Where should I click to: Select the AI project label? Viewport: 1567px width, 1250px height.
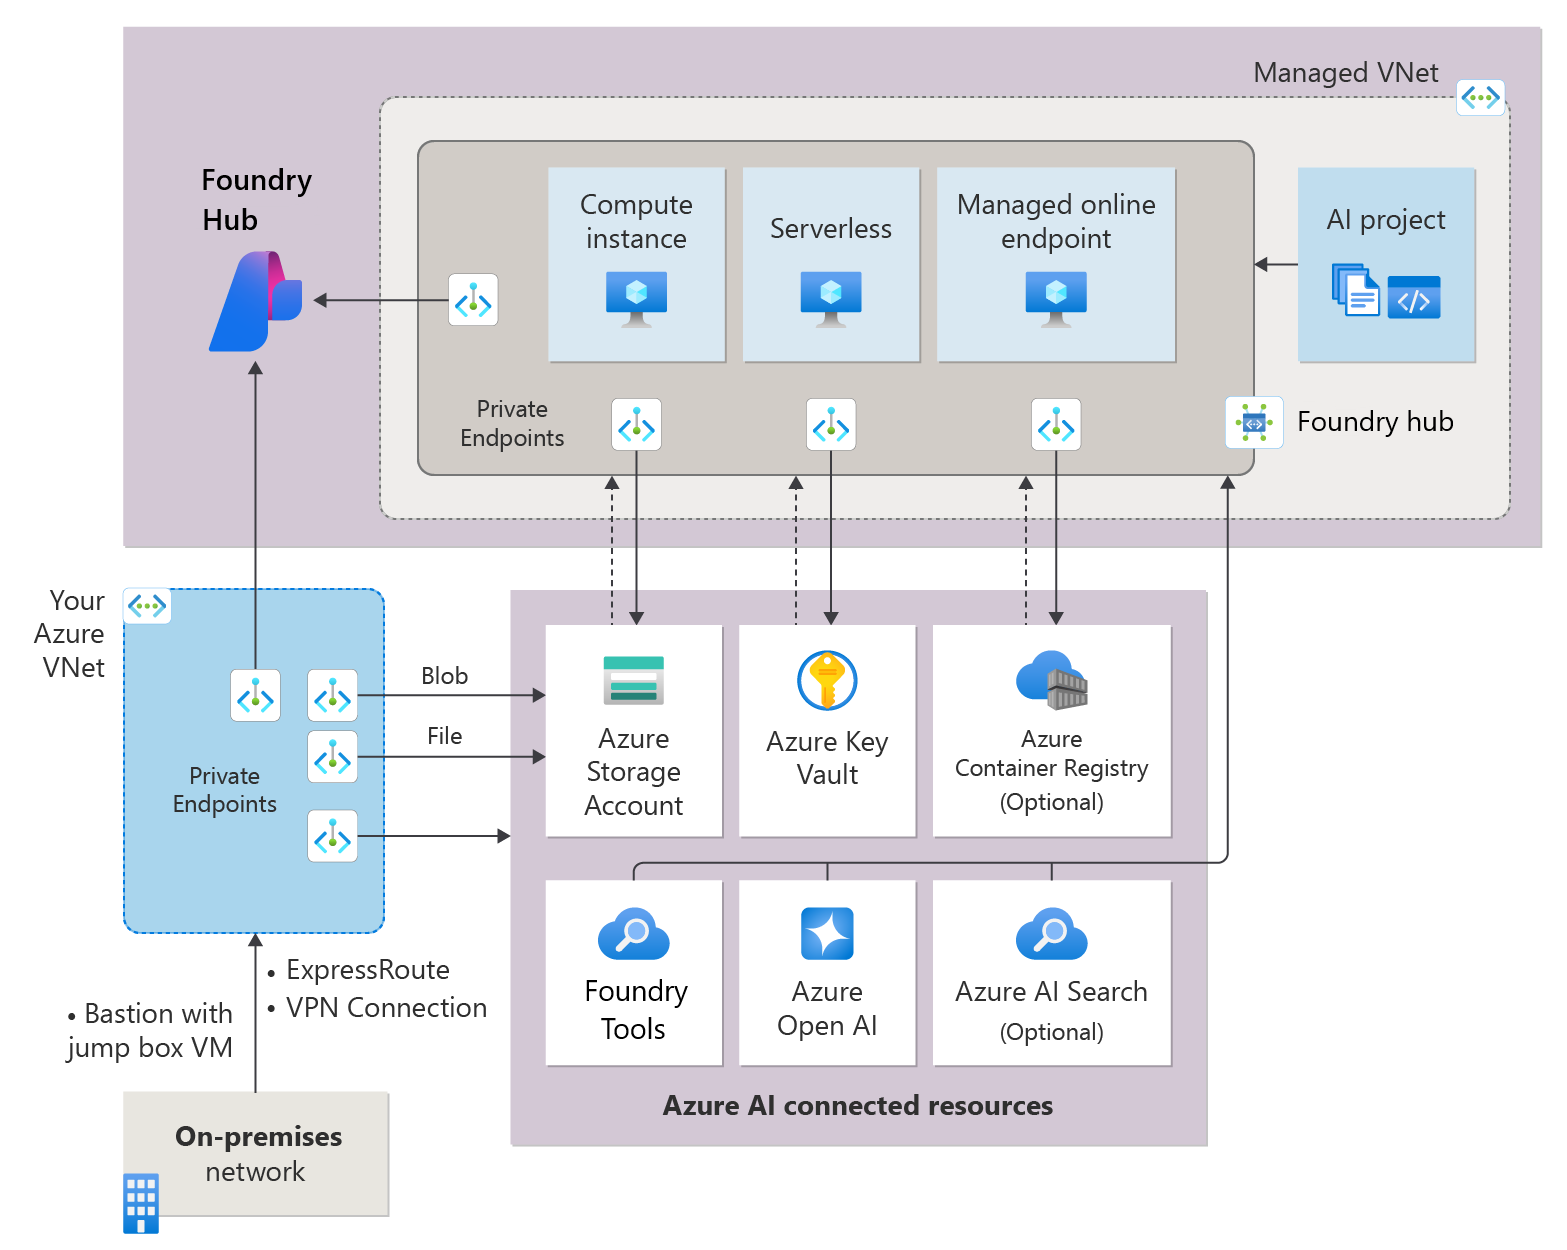tap(1386, 220)
